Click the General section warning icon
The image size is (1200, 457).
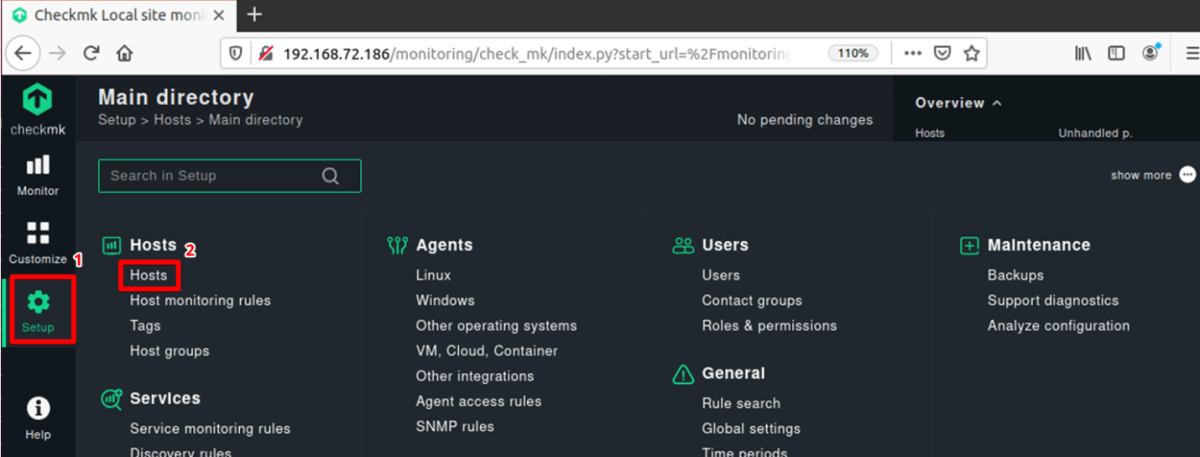click(x=683, y=374)
